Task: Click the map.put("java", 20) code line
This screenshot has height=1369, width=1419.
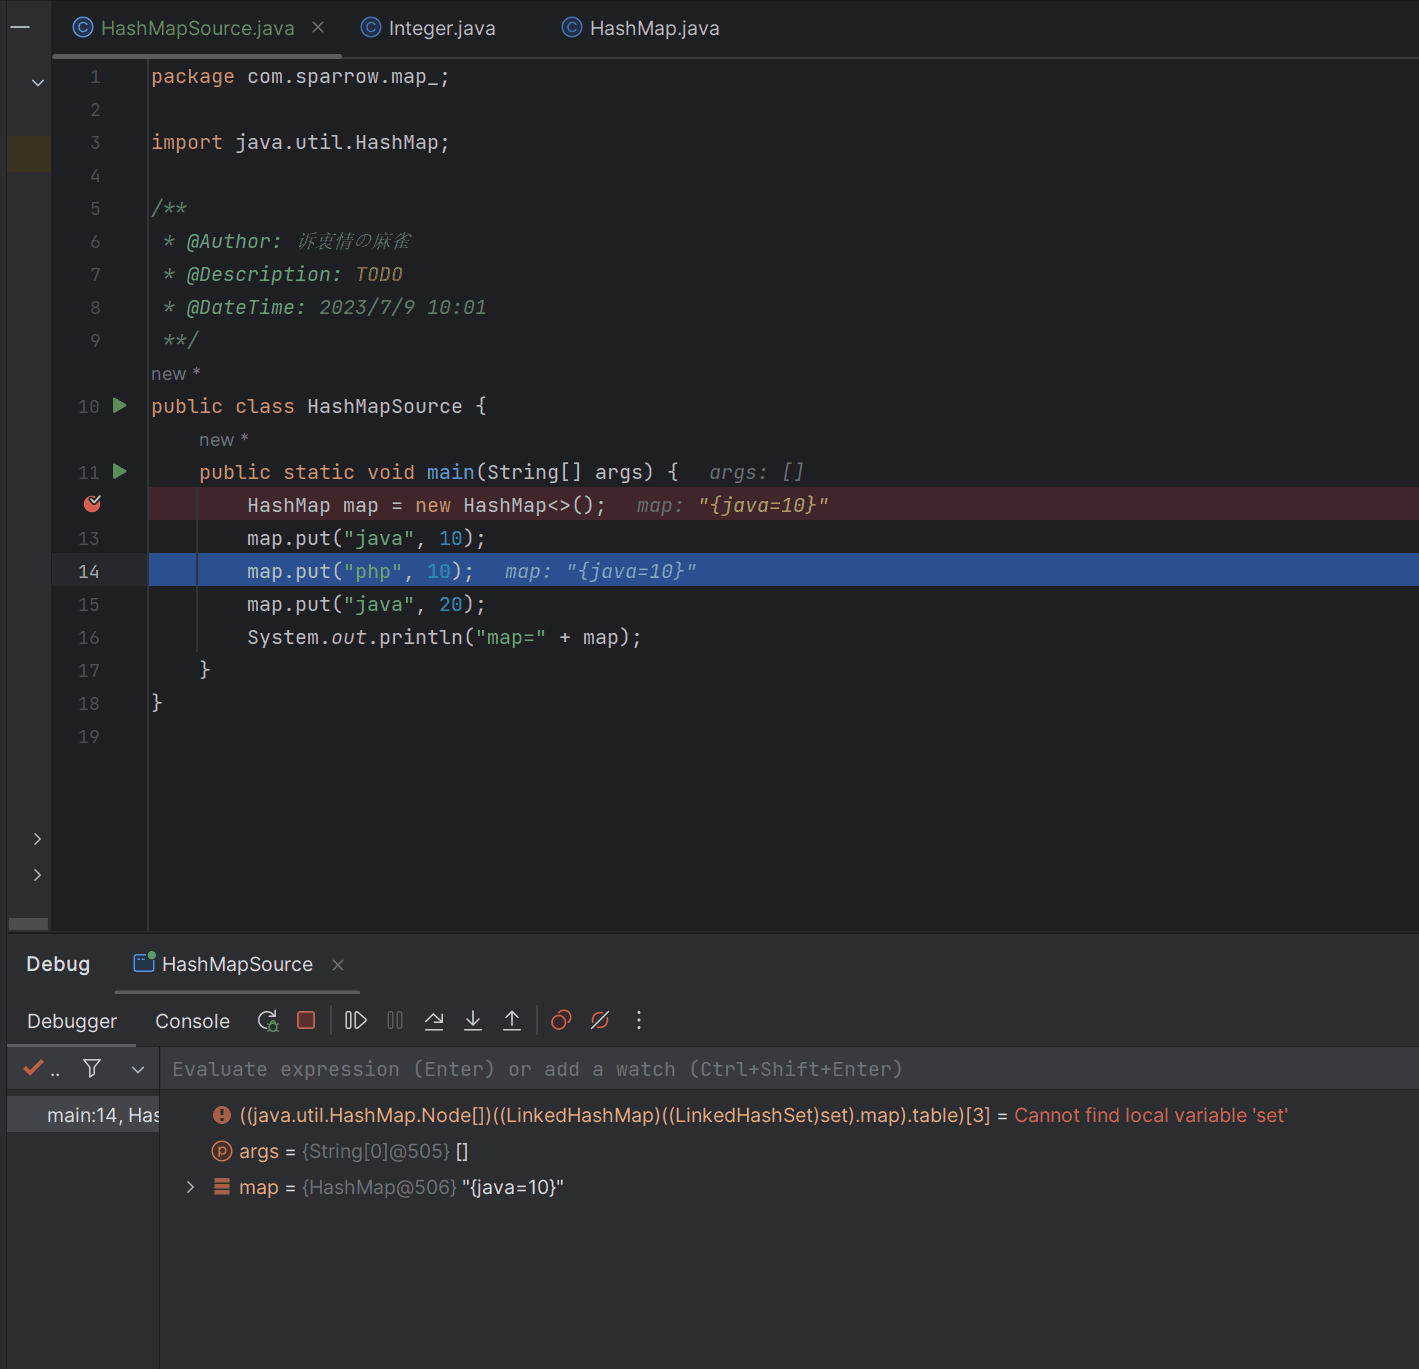Action: (366, 604)
